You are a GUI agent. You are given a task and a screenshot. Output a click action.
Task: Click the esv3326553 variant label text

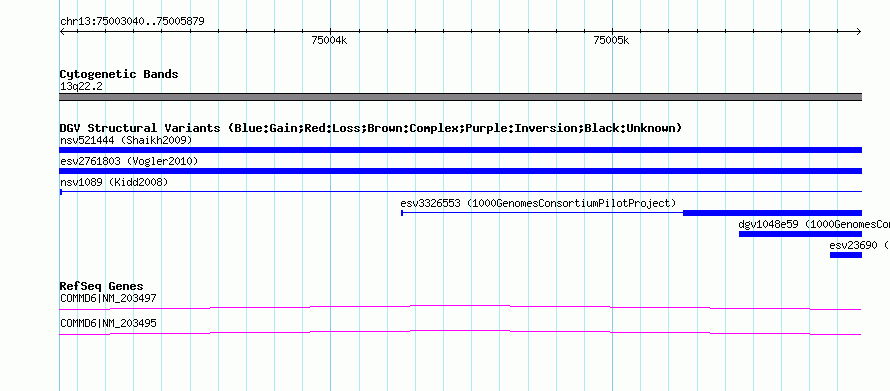click(x=538, y=203)
